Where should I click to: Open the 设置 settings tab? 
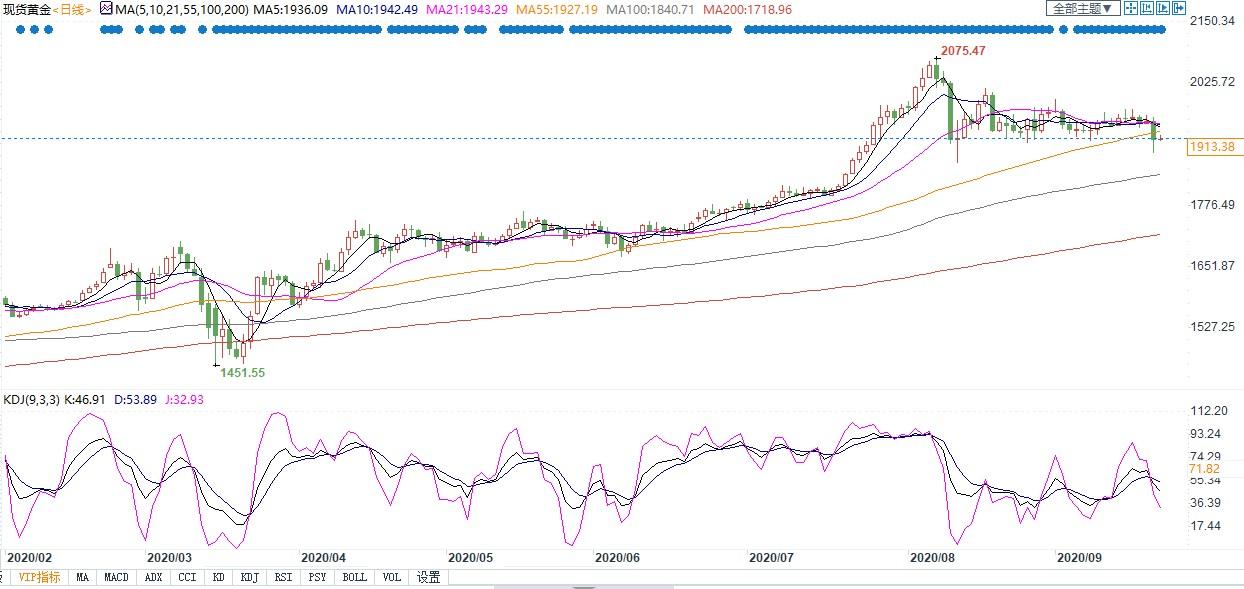tap(428, 577)
